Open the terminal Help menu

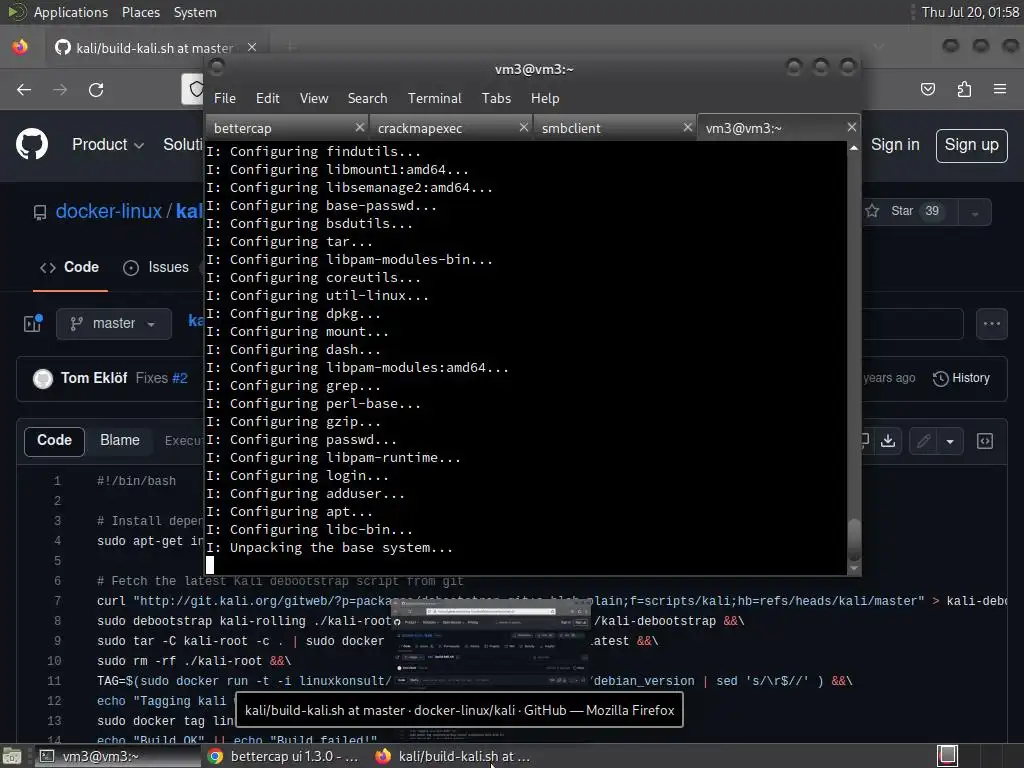545,98
